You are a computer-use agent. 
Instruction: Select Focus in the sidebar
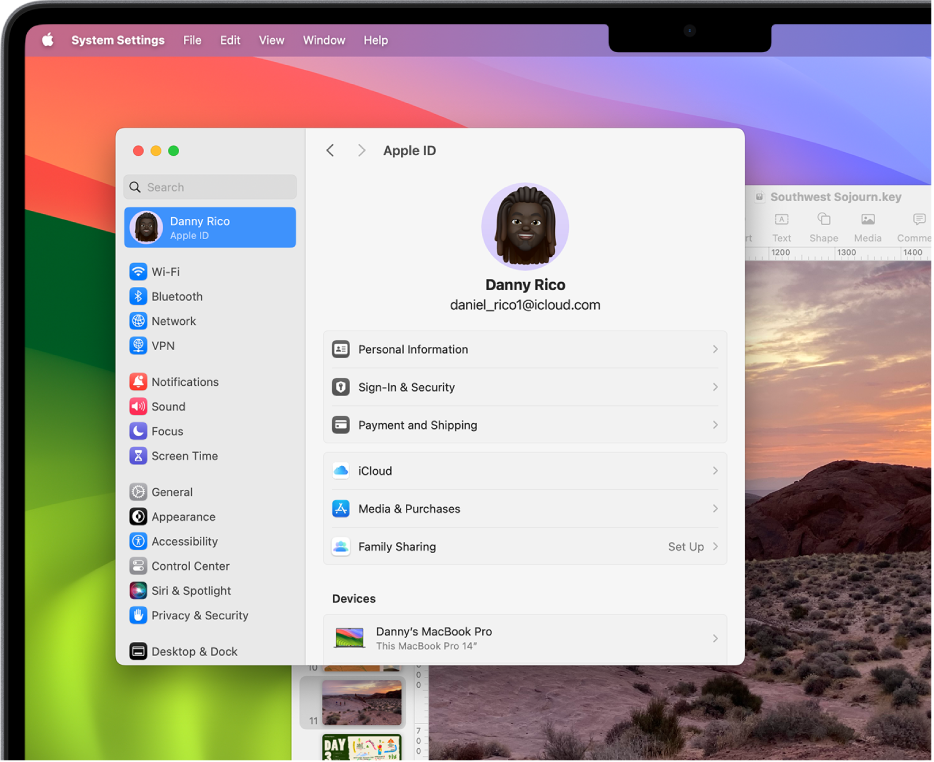[167, 432]
